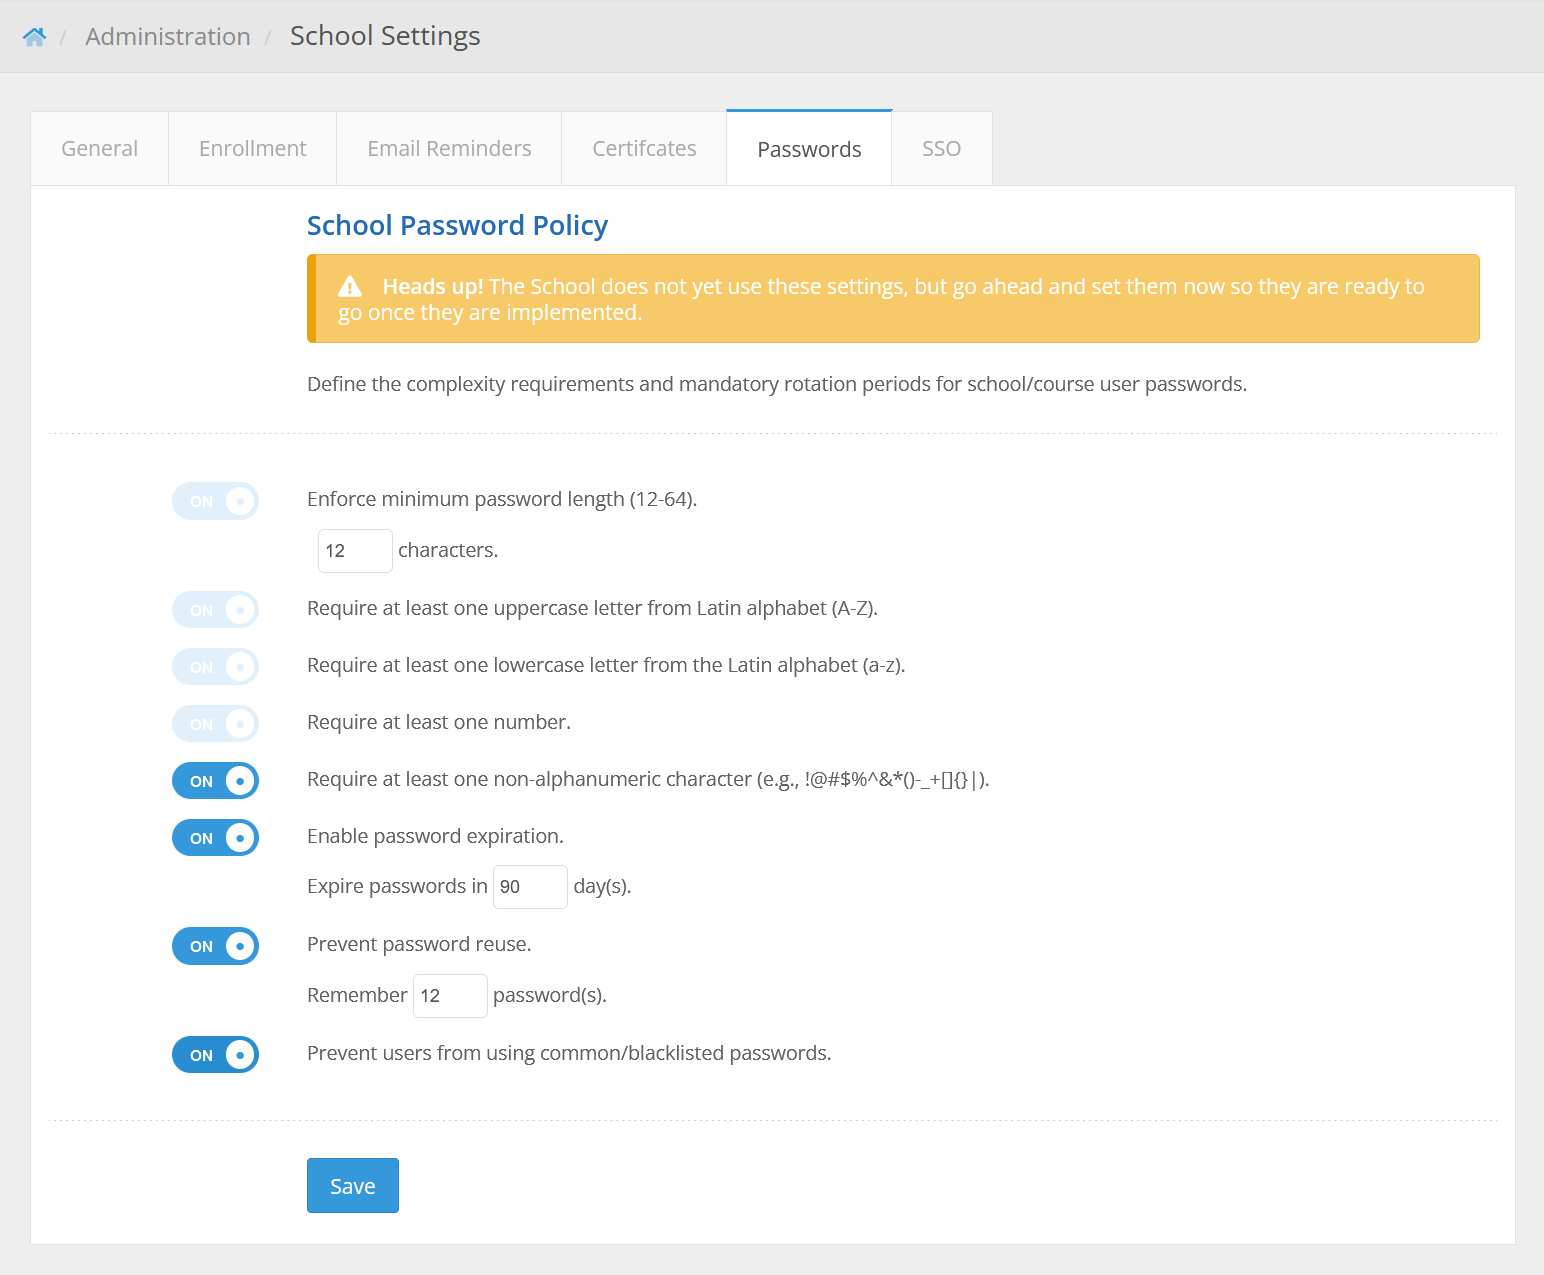This screenshot has width=1544, height=1275.
Task: Toggle the lowercase letter requirement switch
Action: click(215, 667)
